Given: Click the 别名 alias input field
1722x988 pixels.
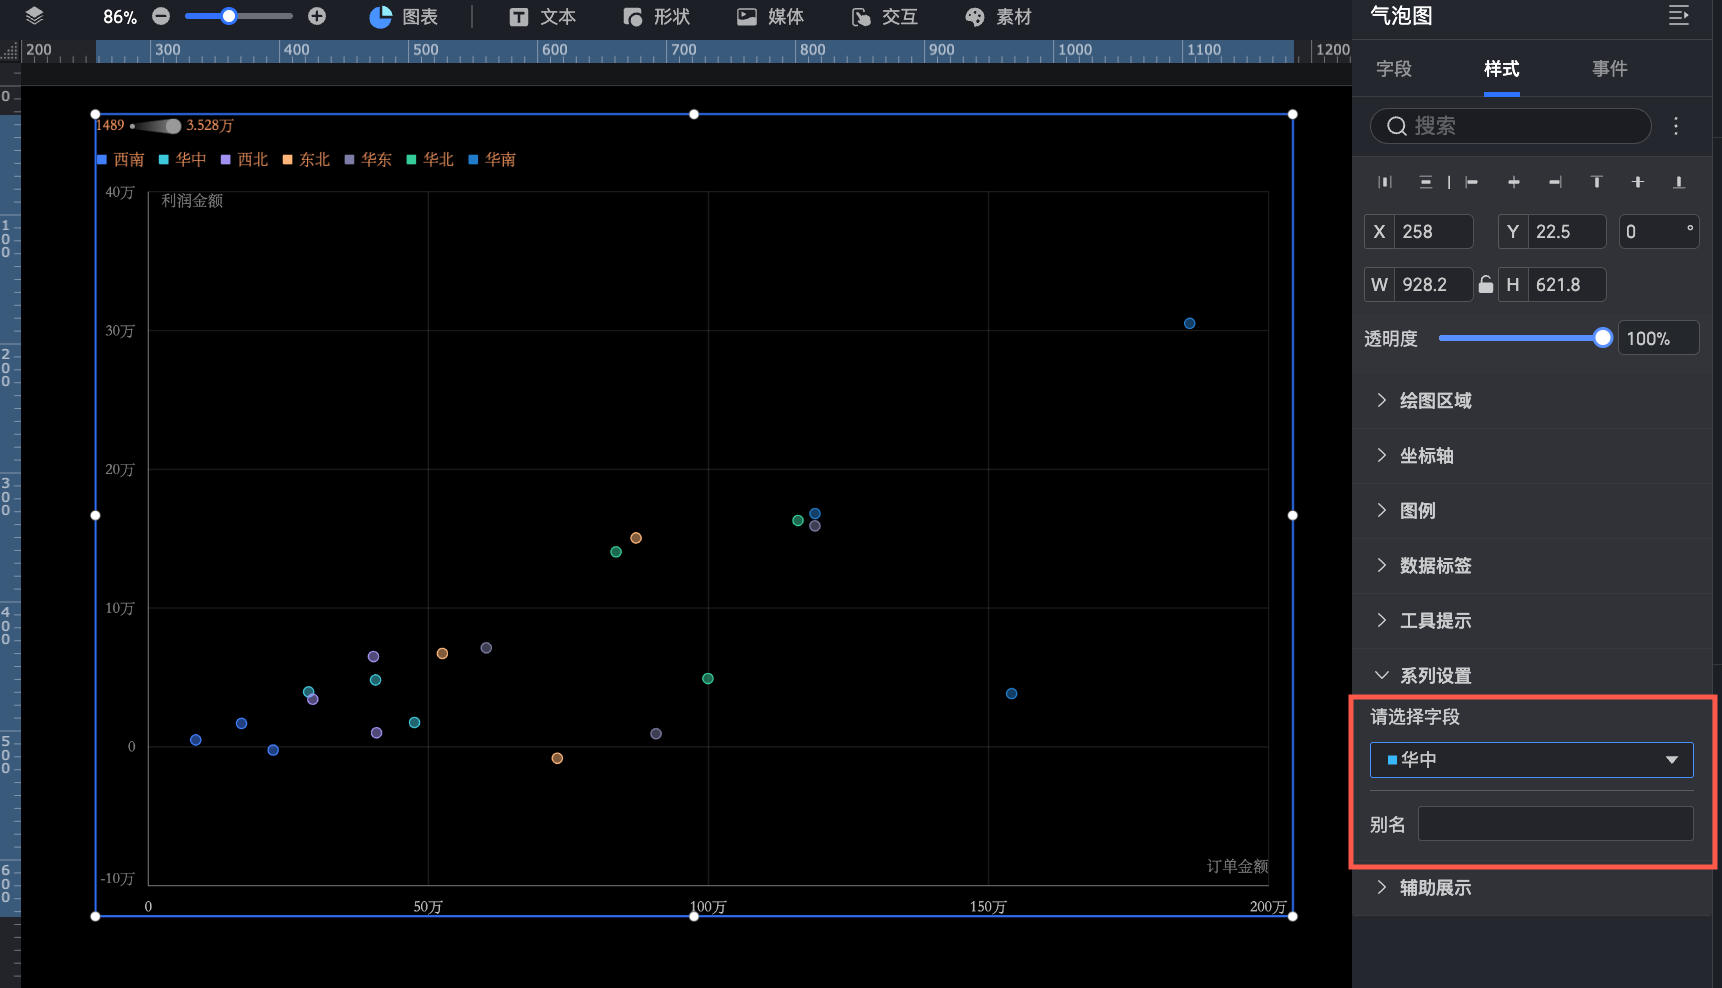Looking at the screenshot, I should [x=1555, y=824].
